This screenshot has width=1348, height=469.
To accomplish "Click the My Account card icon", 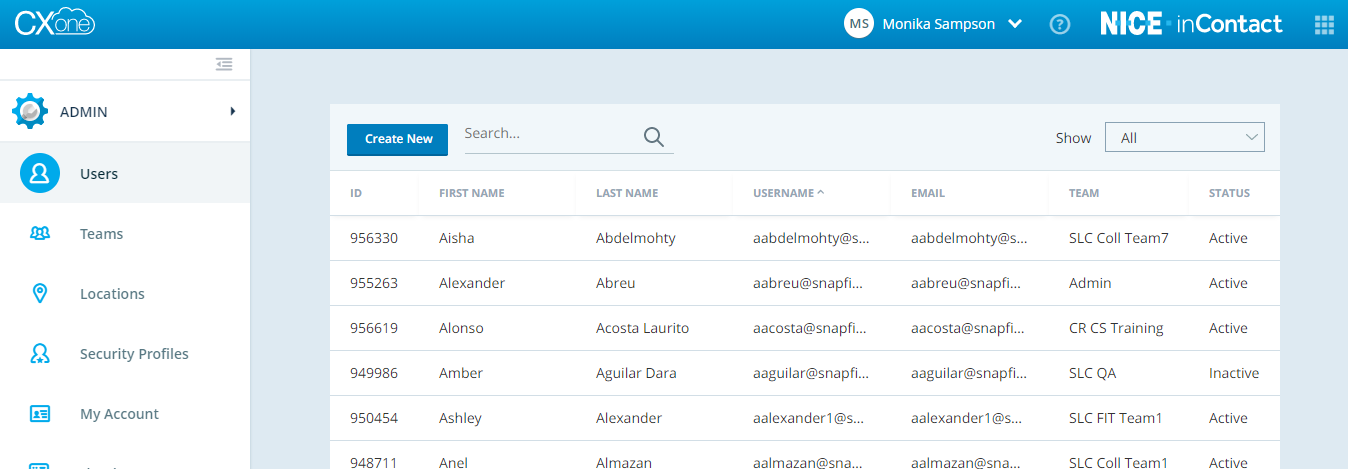I will [40, 414].
